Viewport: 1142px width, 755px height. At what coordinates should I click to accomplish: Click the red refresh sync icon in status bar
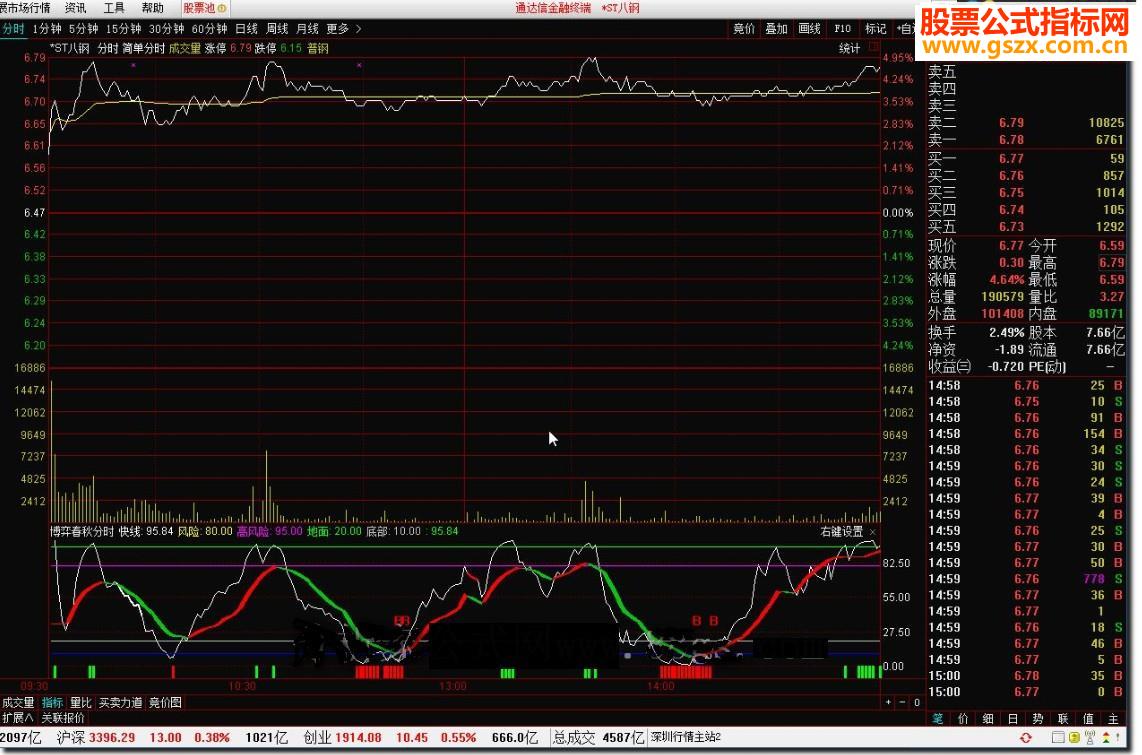[1025, 738]
